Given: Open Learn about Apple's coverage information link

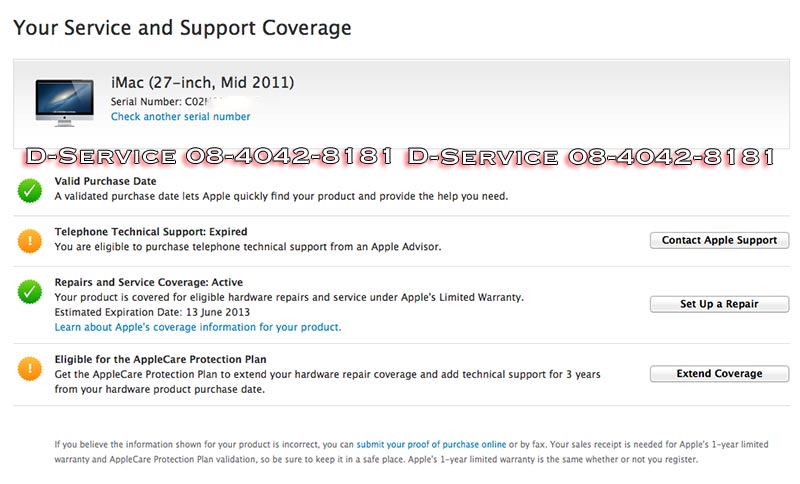Looking at the screenshot, I should pyautogui.click(x=197, y=327).
